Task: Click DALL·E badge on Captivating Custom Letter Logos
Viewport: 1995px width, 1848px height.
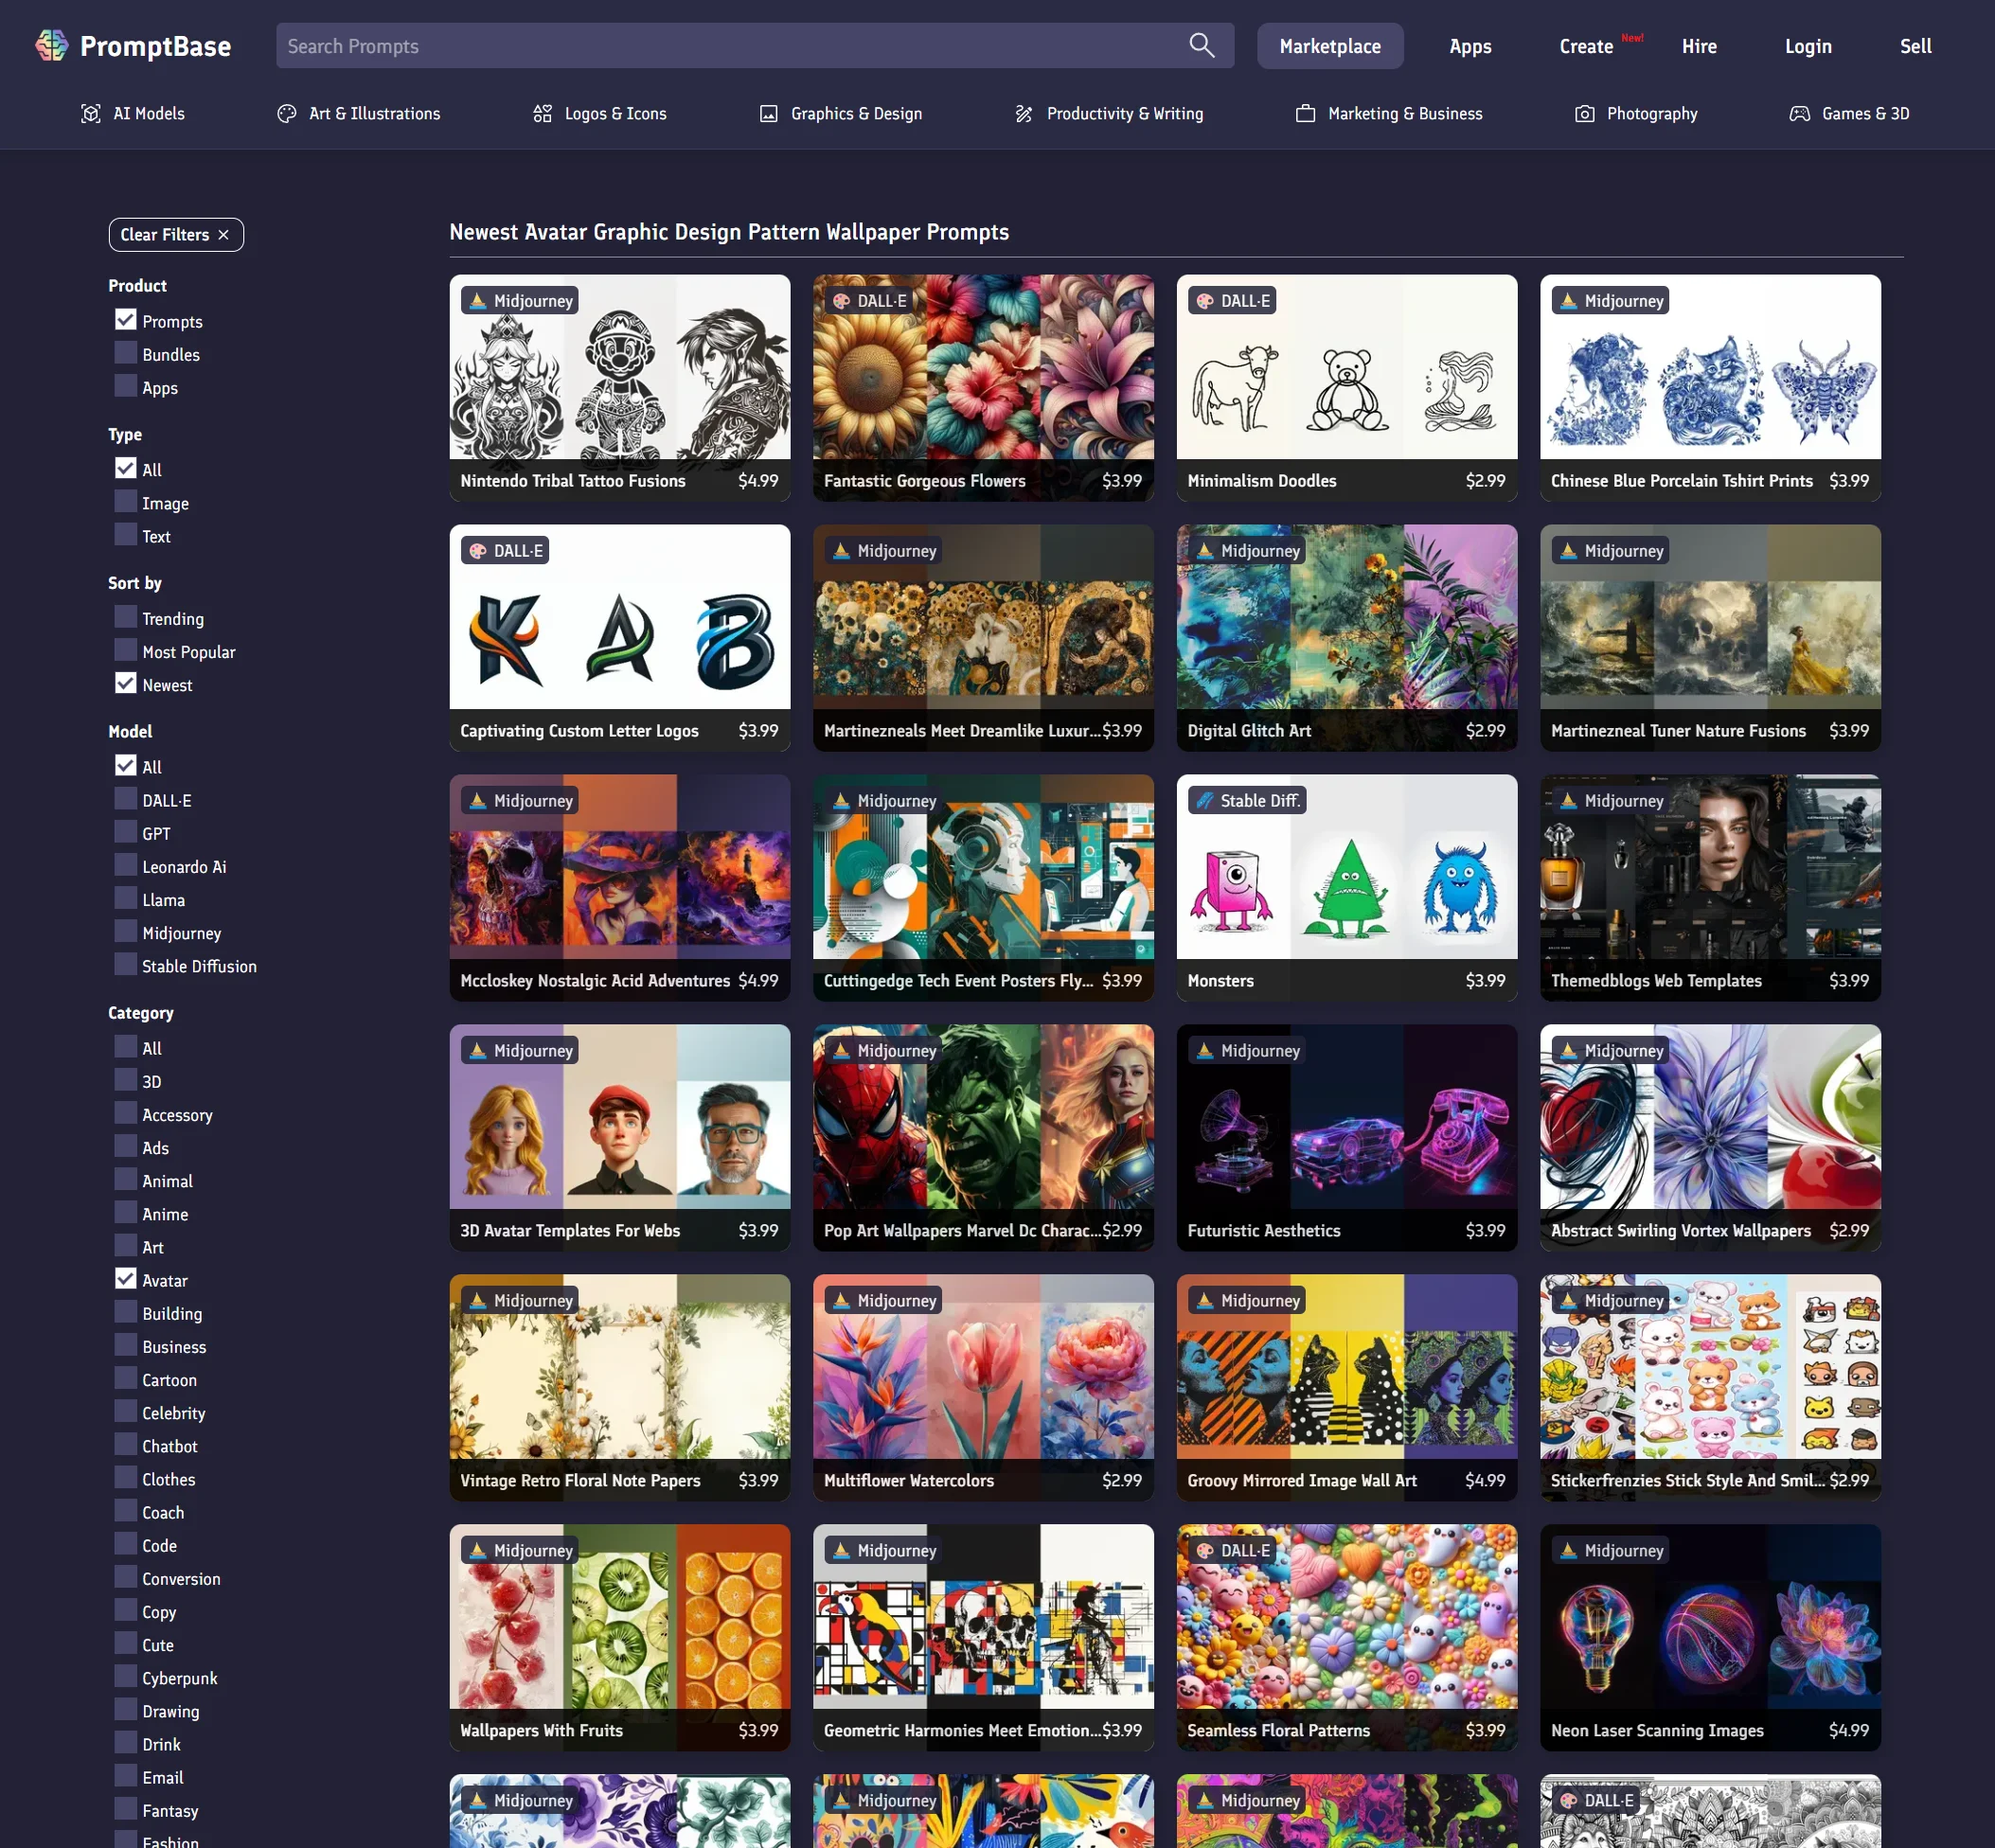Action: coord(506,551)
